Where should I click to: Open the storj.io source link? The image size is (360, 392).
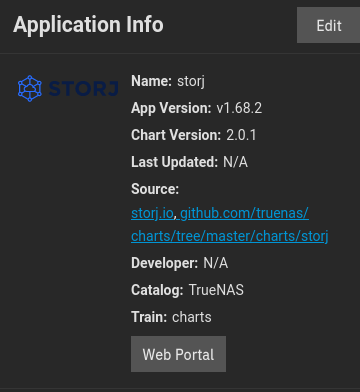coord(152,213)
